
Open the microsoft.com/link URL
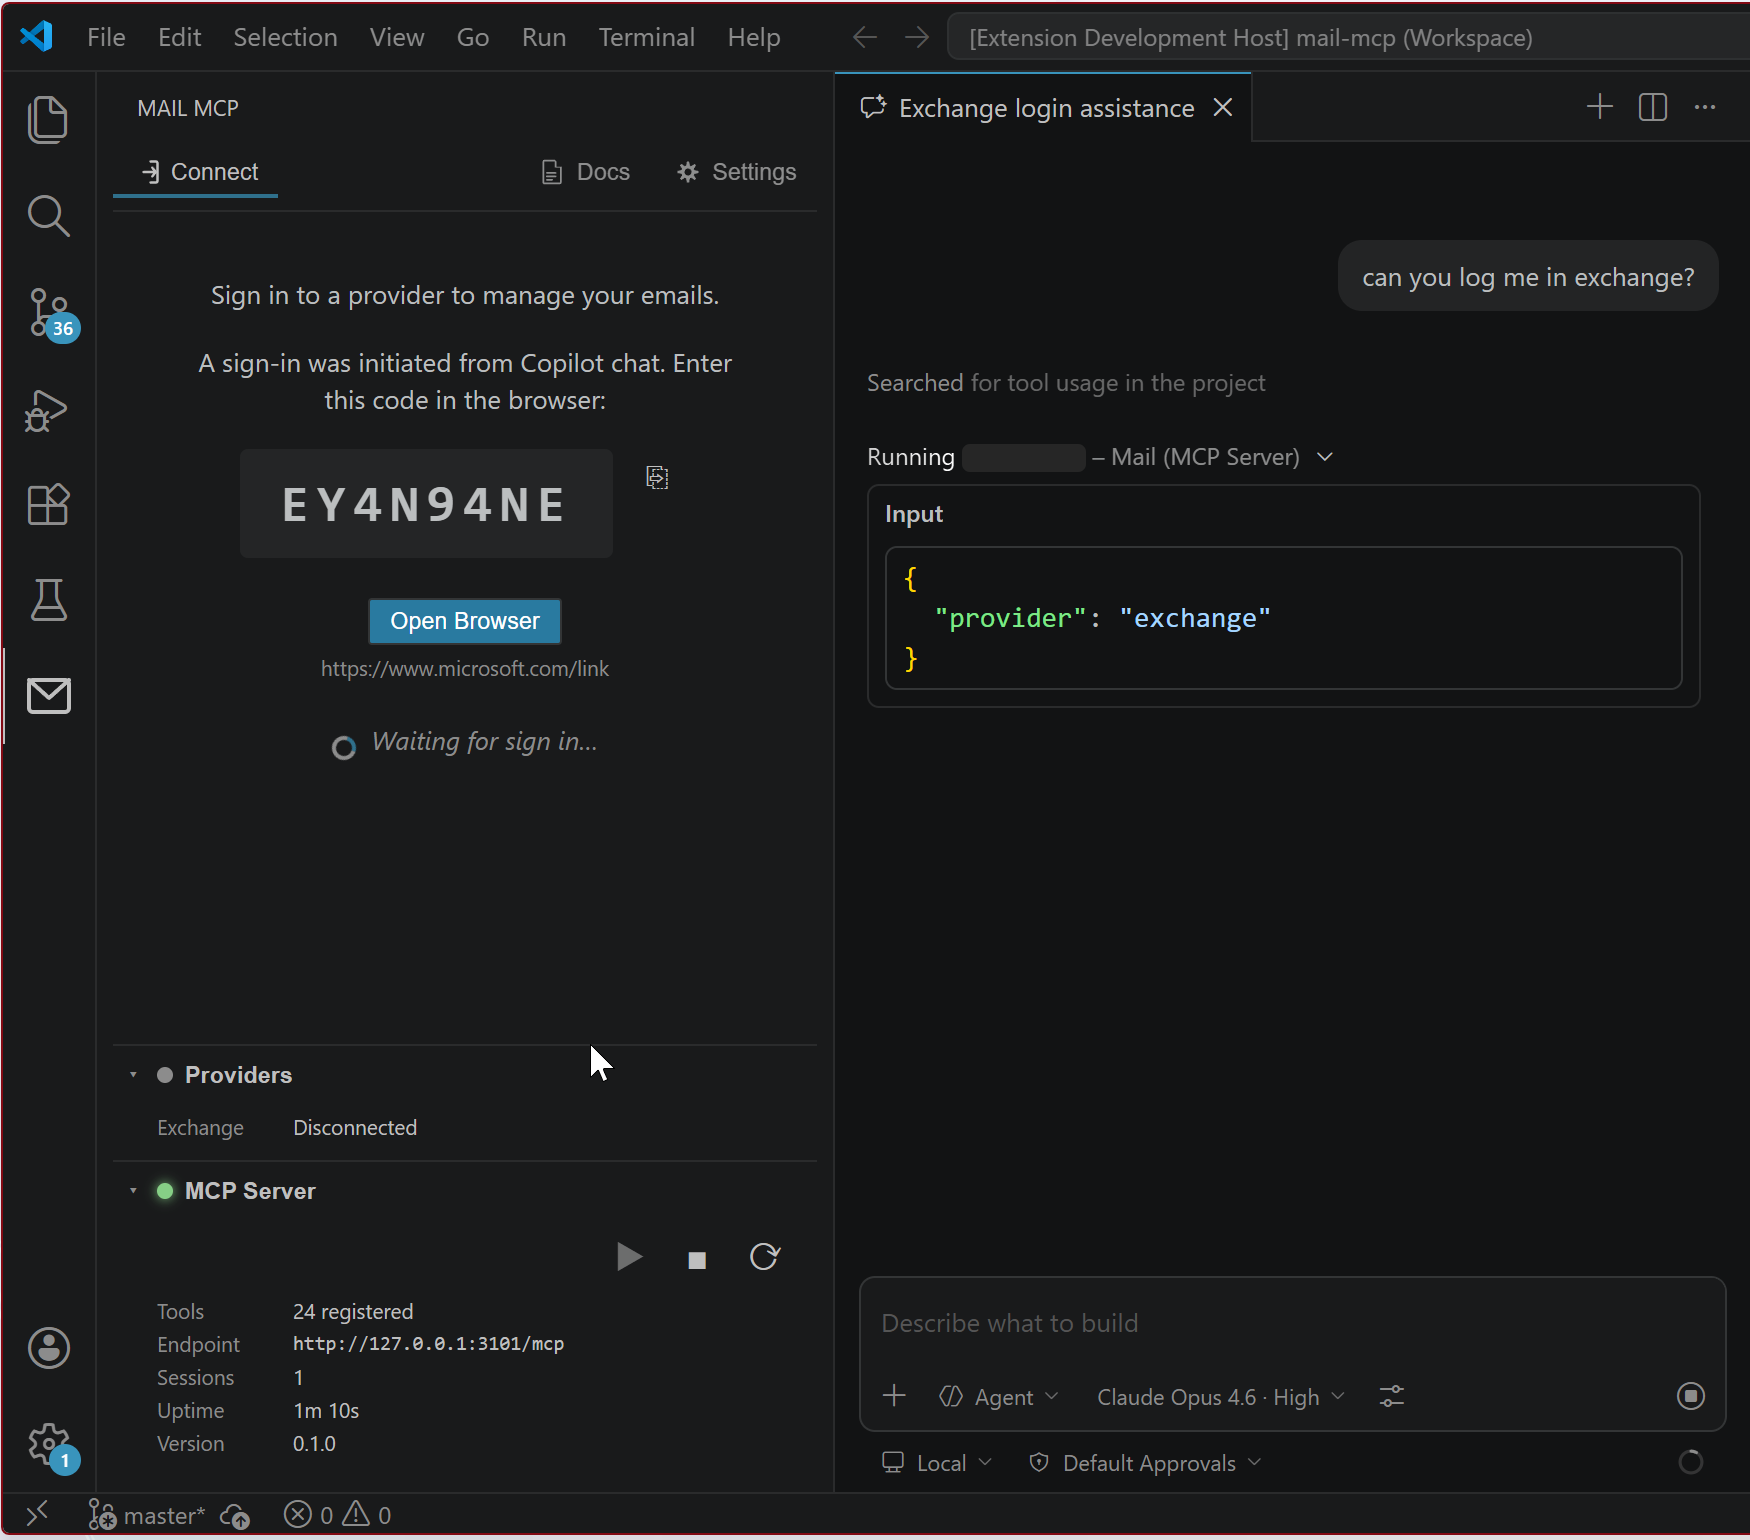464,668
